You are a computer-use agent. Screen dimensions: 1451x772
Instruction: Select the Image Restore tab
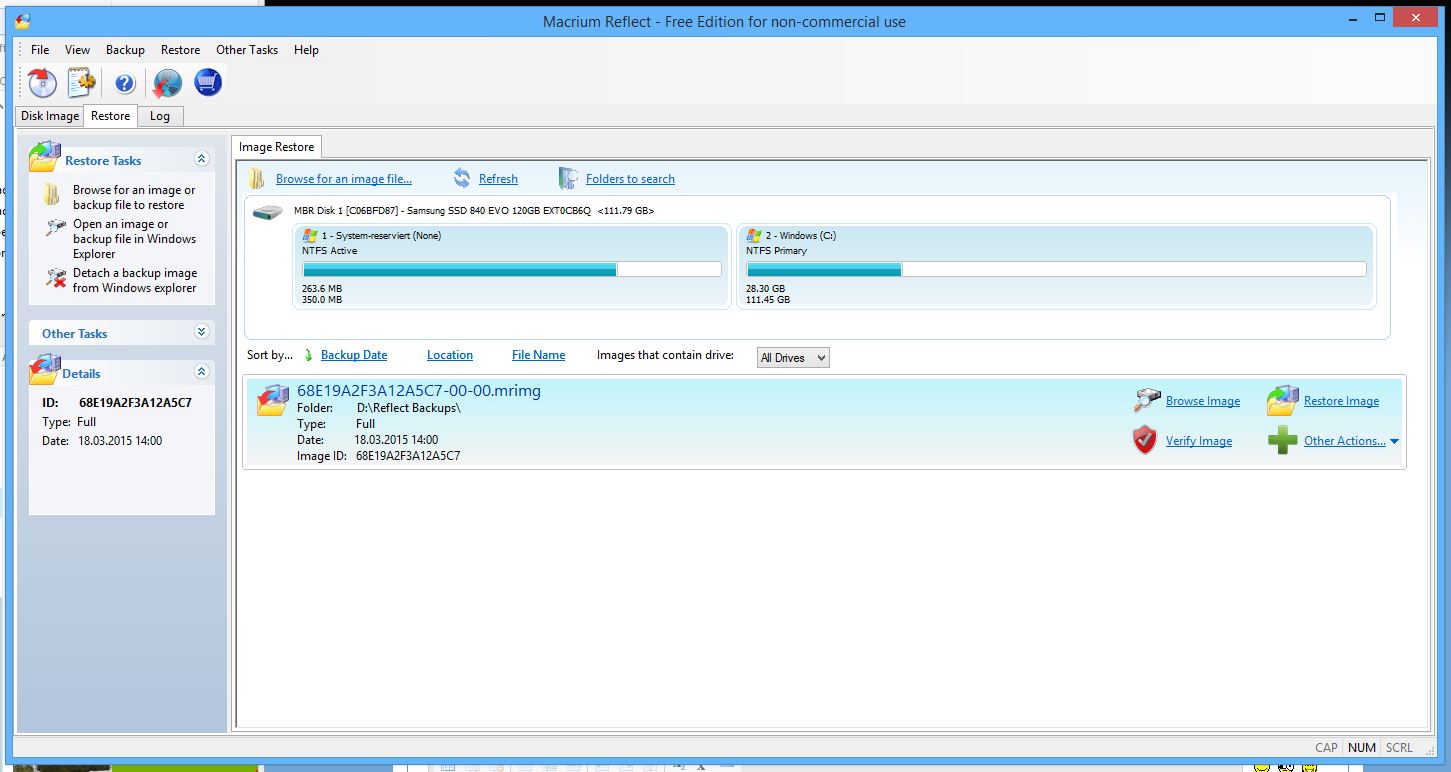[x=276, y=147]
